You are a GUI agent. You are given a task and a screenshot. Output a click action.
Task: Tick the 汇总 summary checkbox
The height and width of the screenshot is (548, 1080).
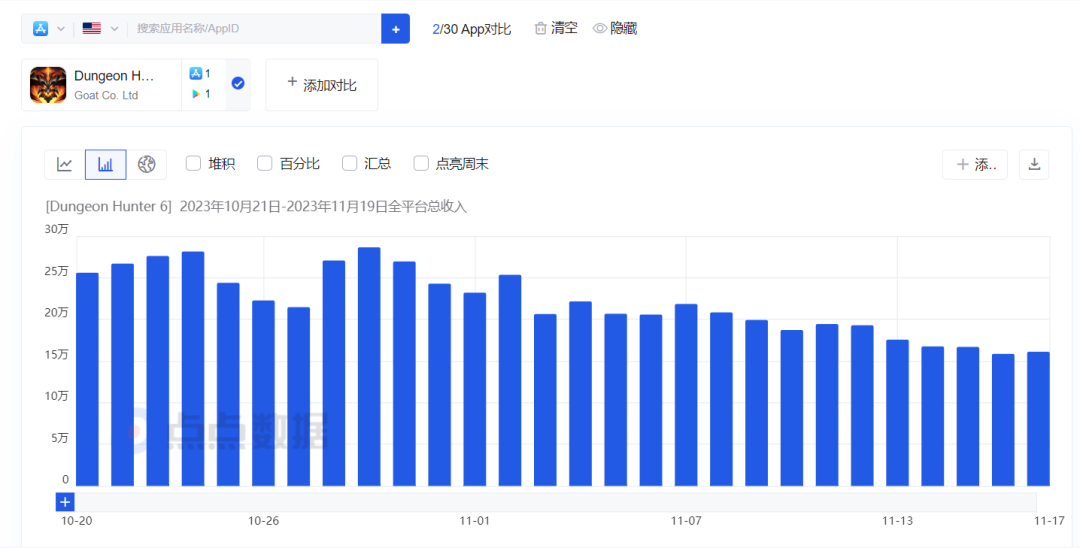350,164
